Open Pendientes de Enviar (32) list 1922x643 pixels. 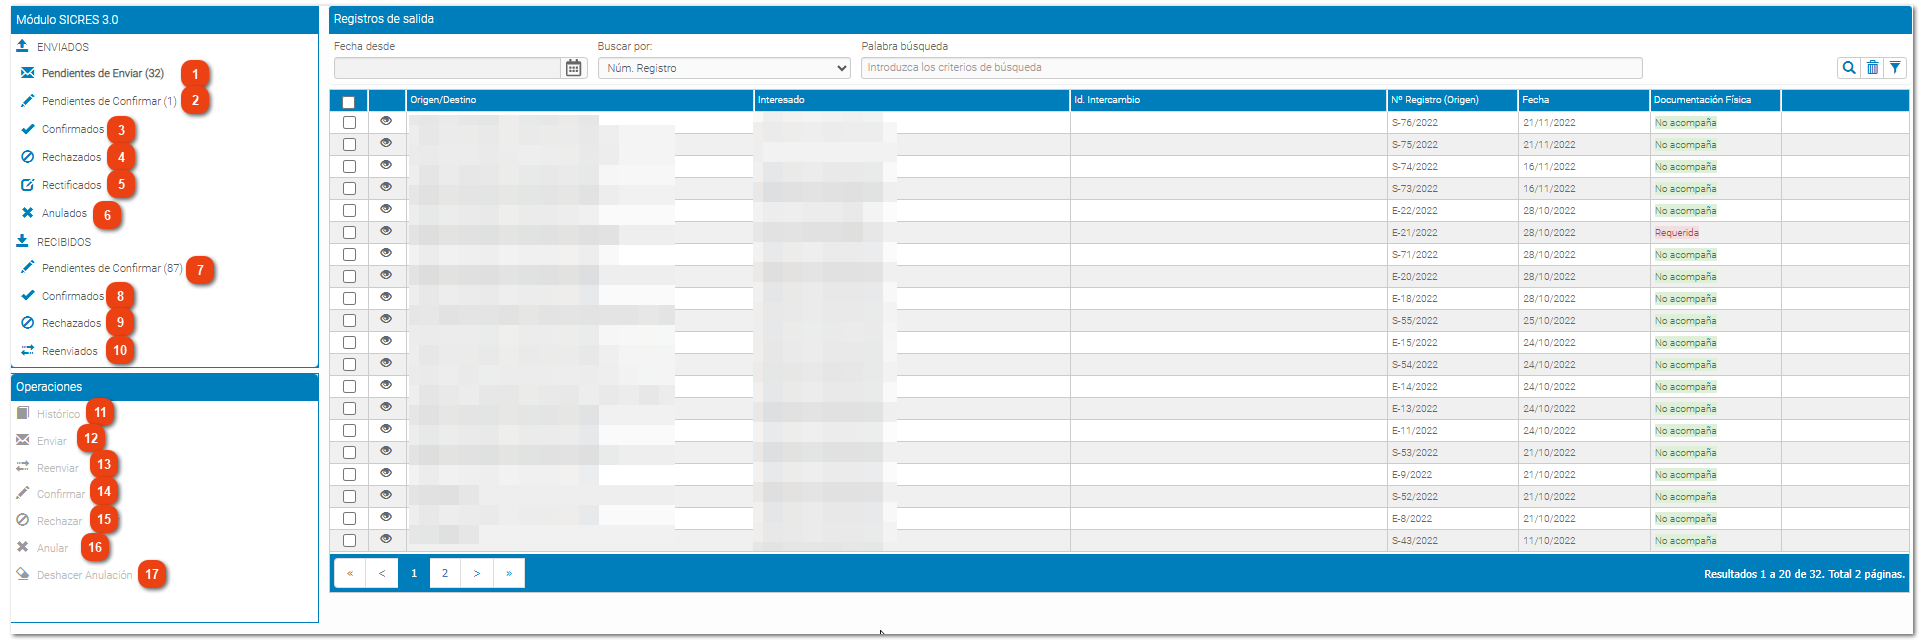pyautogui.click(x=103, y=73)
